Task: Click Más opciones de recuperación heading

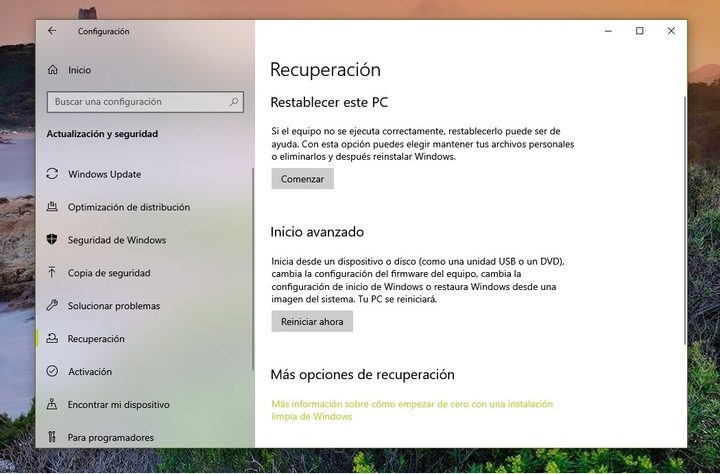Action: point(363,374)
